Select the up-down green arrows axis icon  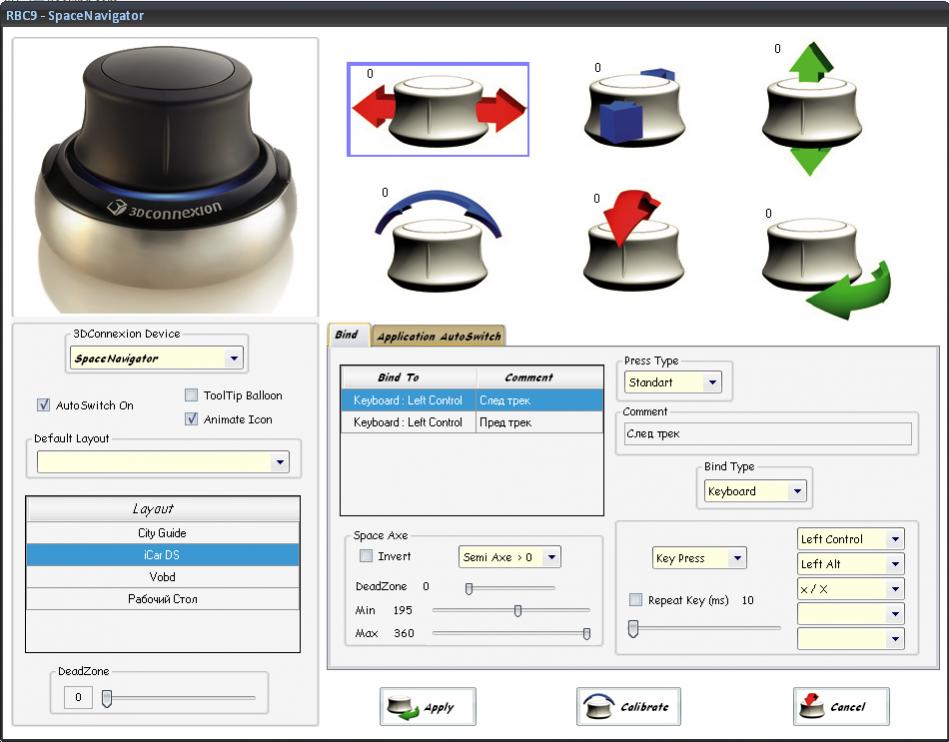point(811,109)
